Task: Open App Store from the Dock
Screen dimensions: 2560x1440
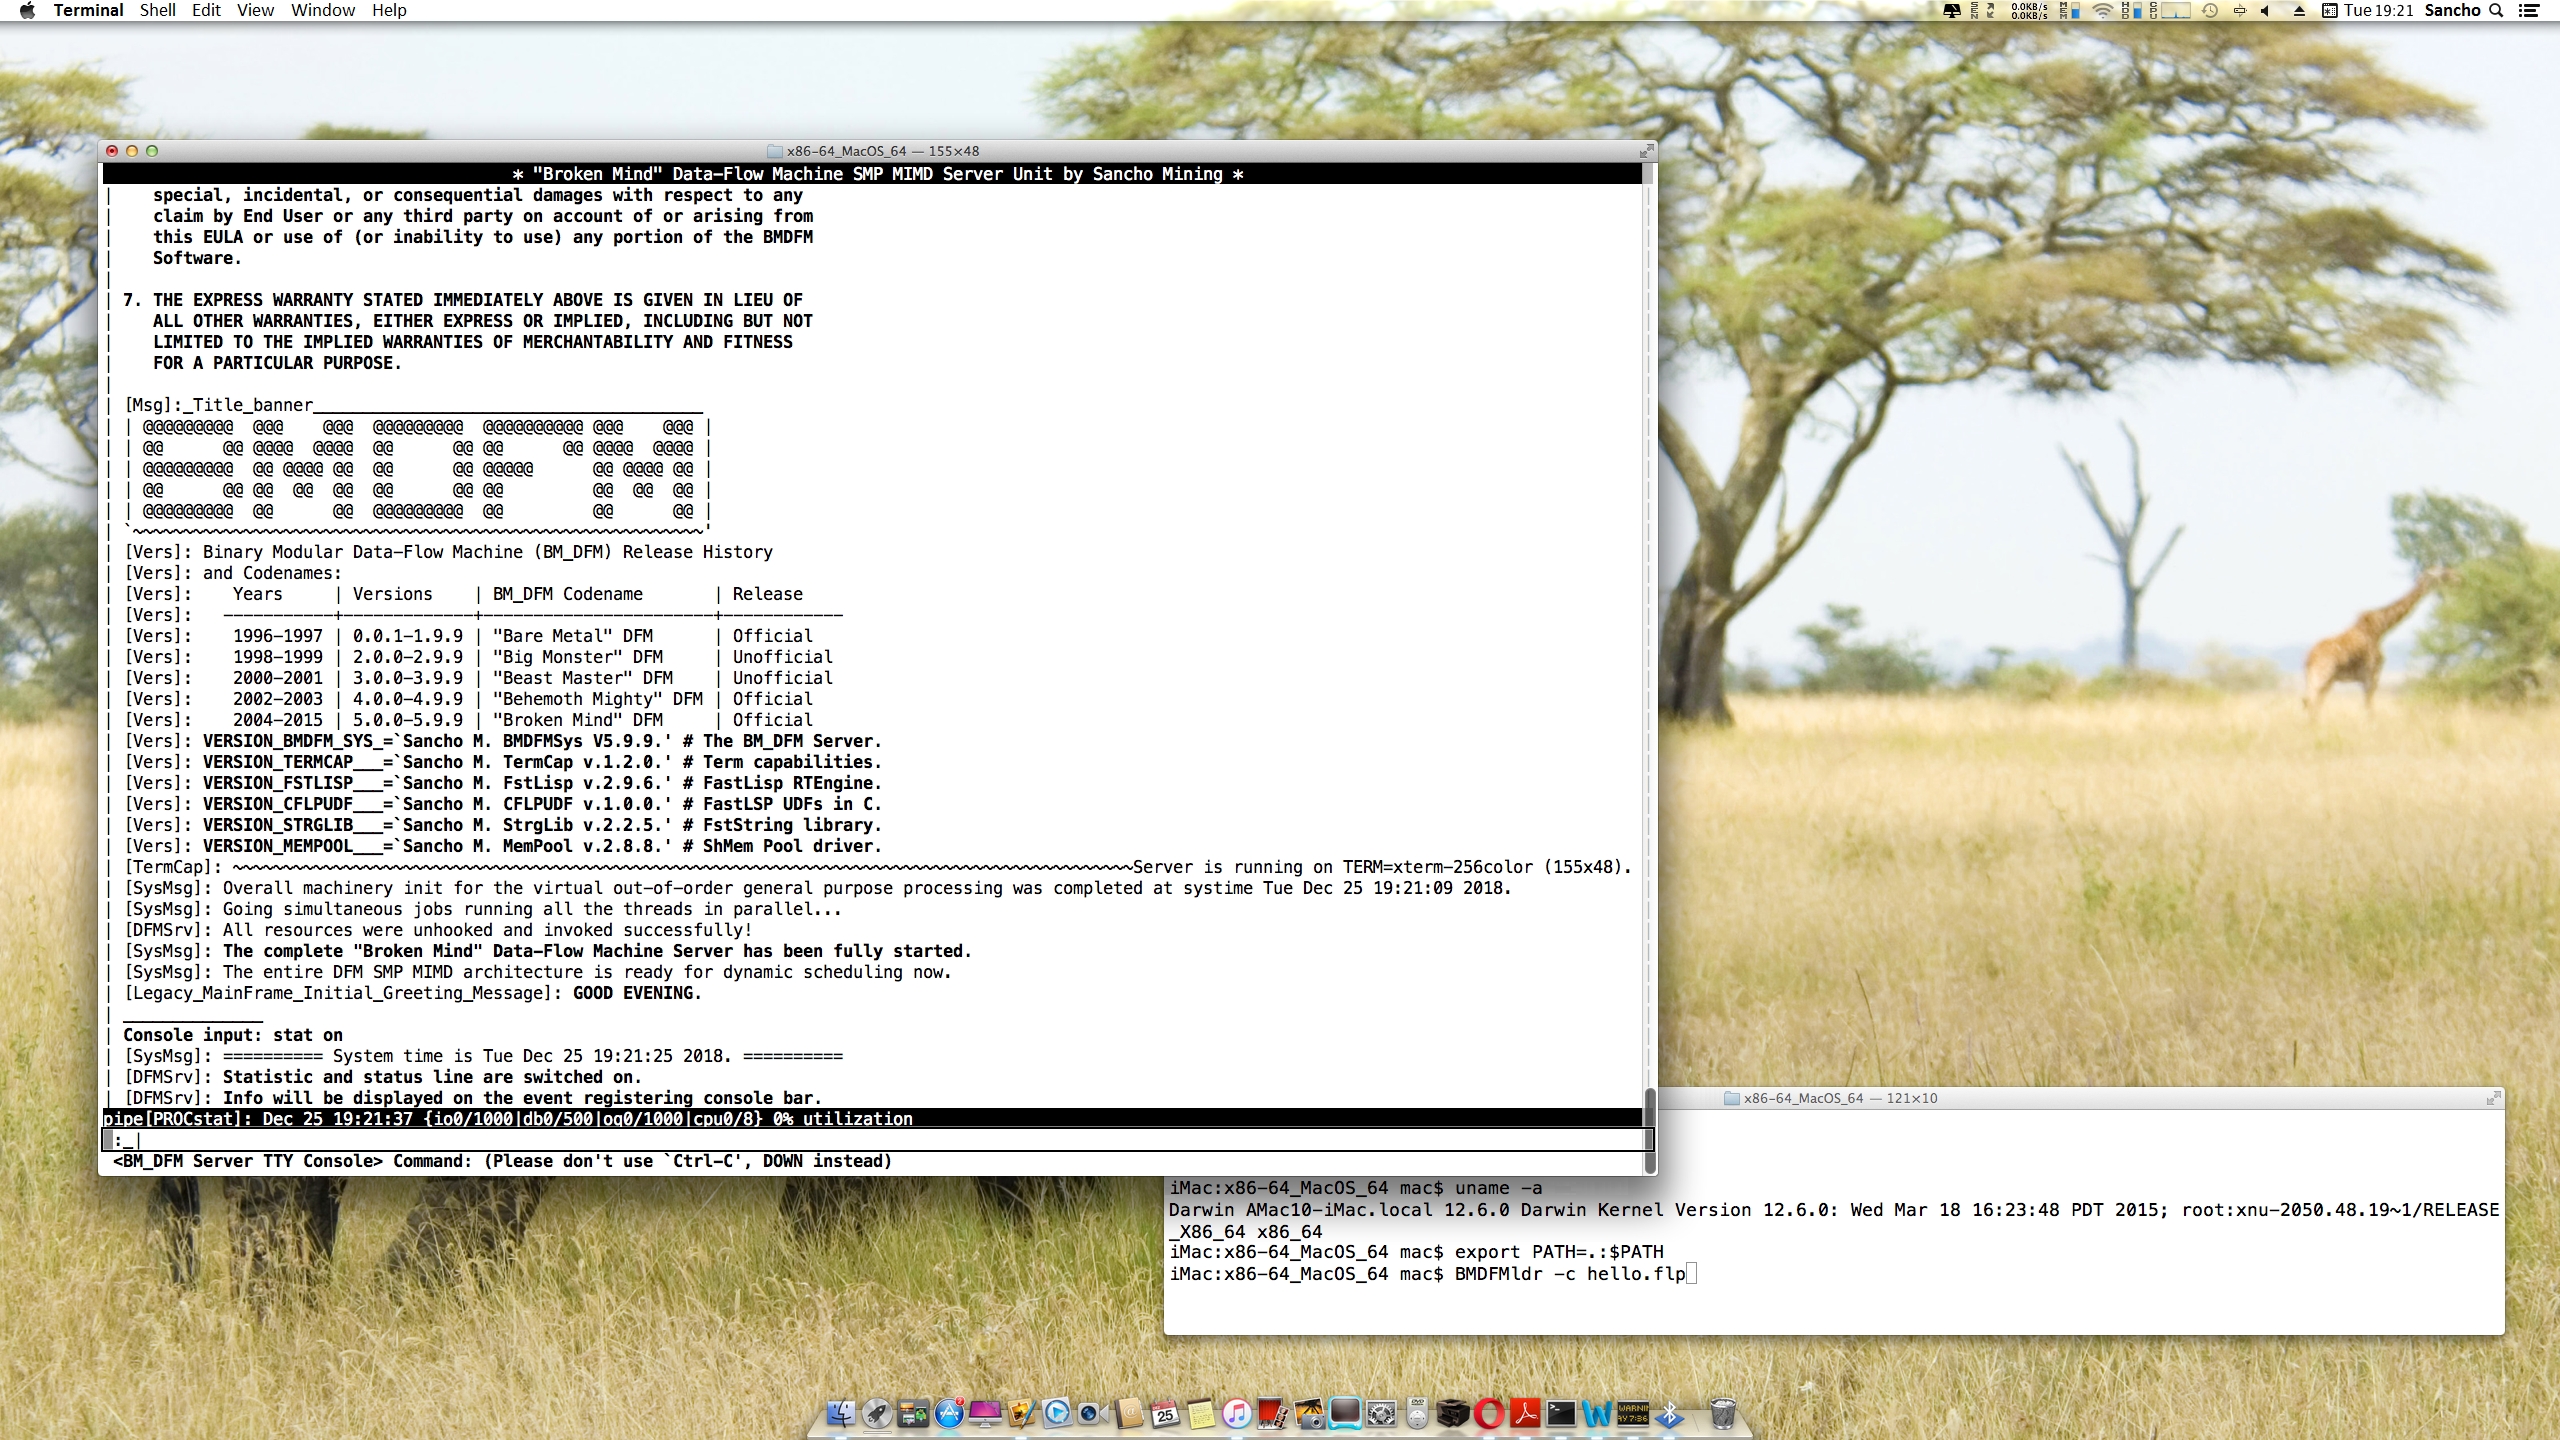Action: pos(949,1413)
